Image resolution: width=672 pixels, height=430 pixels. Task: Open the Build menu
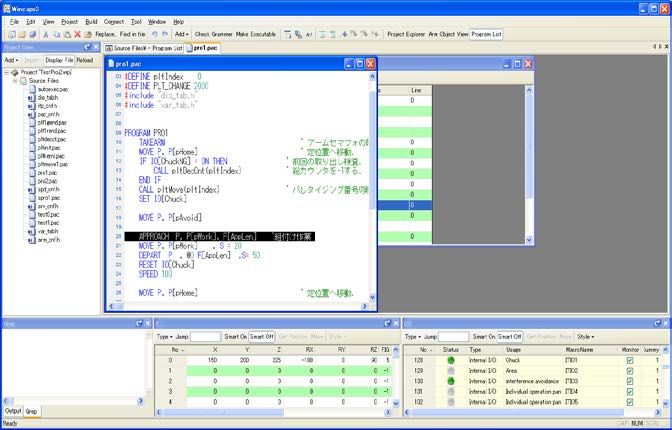pyautogui.click(x=91, y=22)
